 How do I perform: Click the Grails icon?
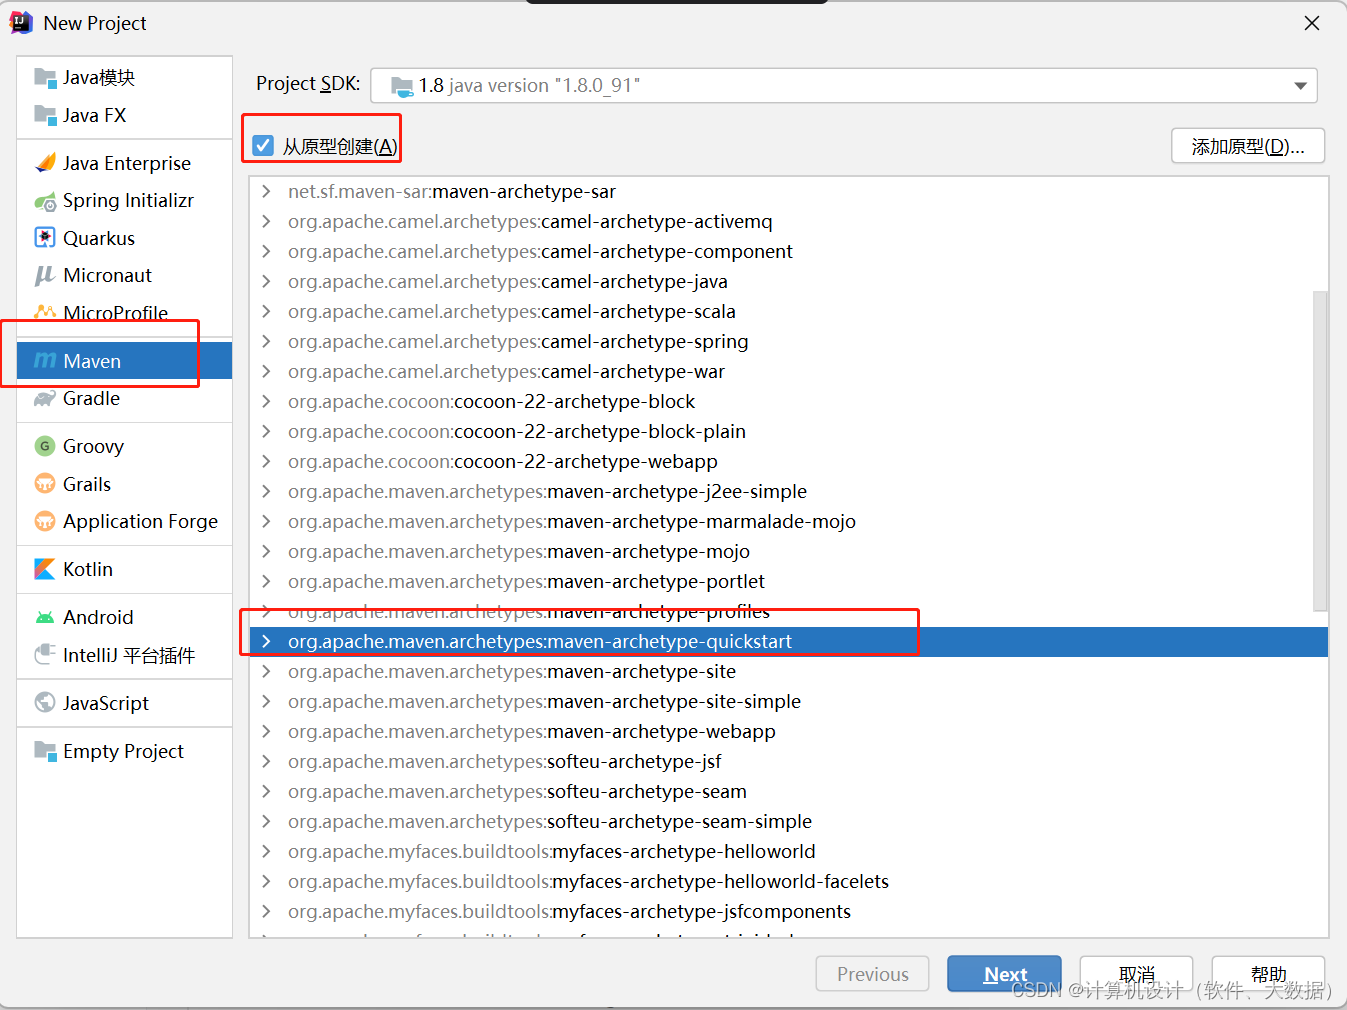click(45, 484)
